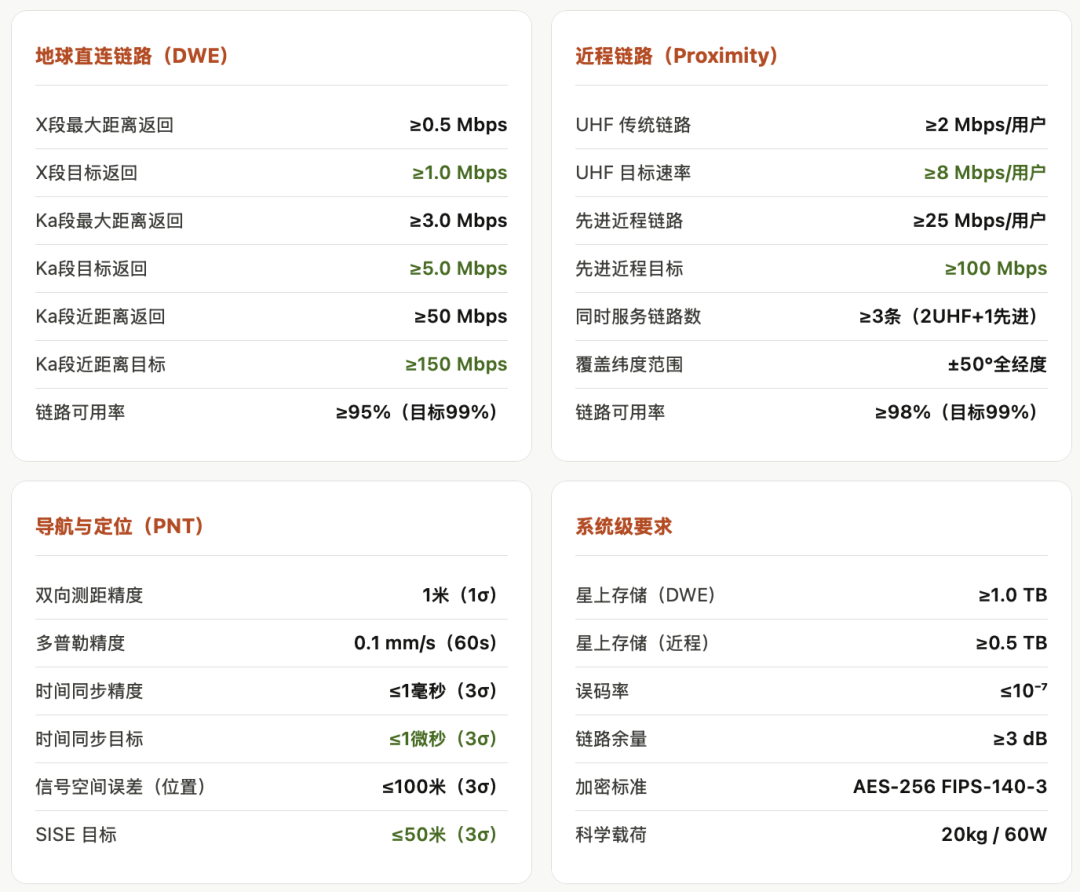Click the green value '≤1微秒（3σ）'
This screenshot has height=892, width=1080.
point(443,739)
